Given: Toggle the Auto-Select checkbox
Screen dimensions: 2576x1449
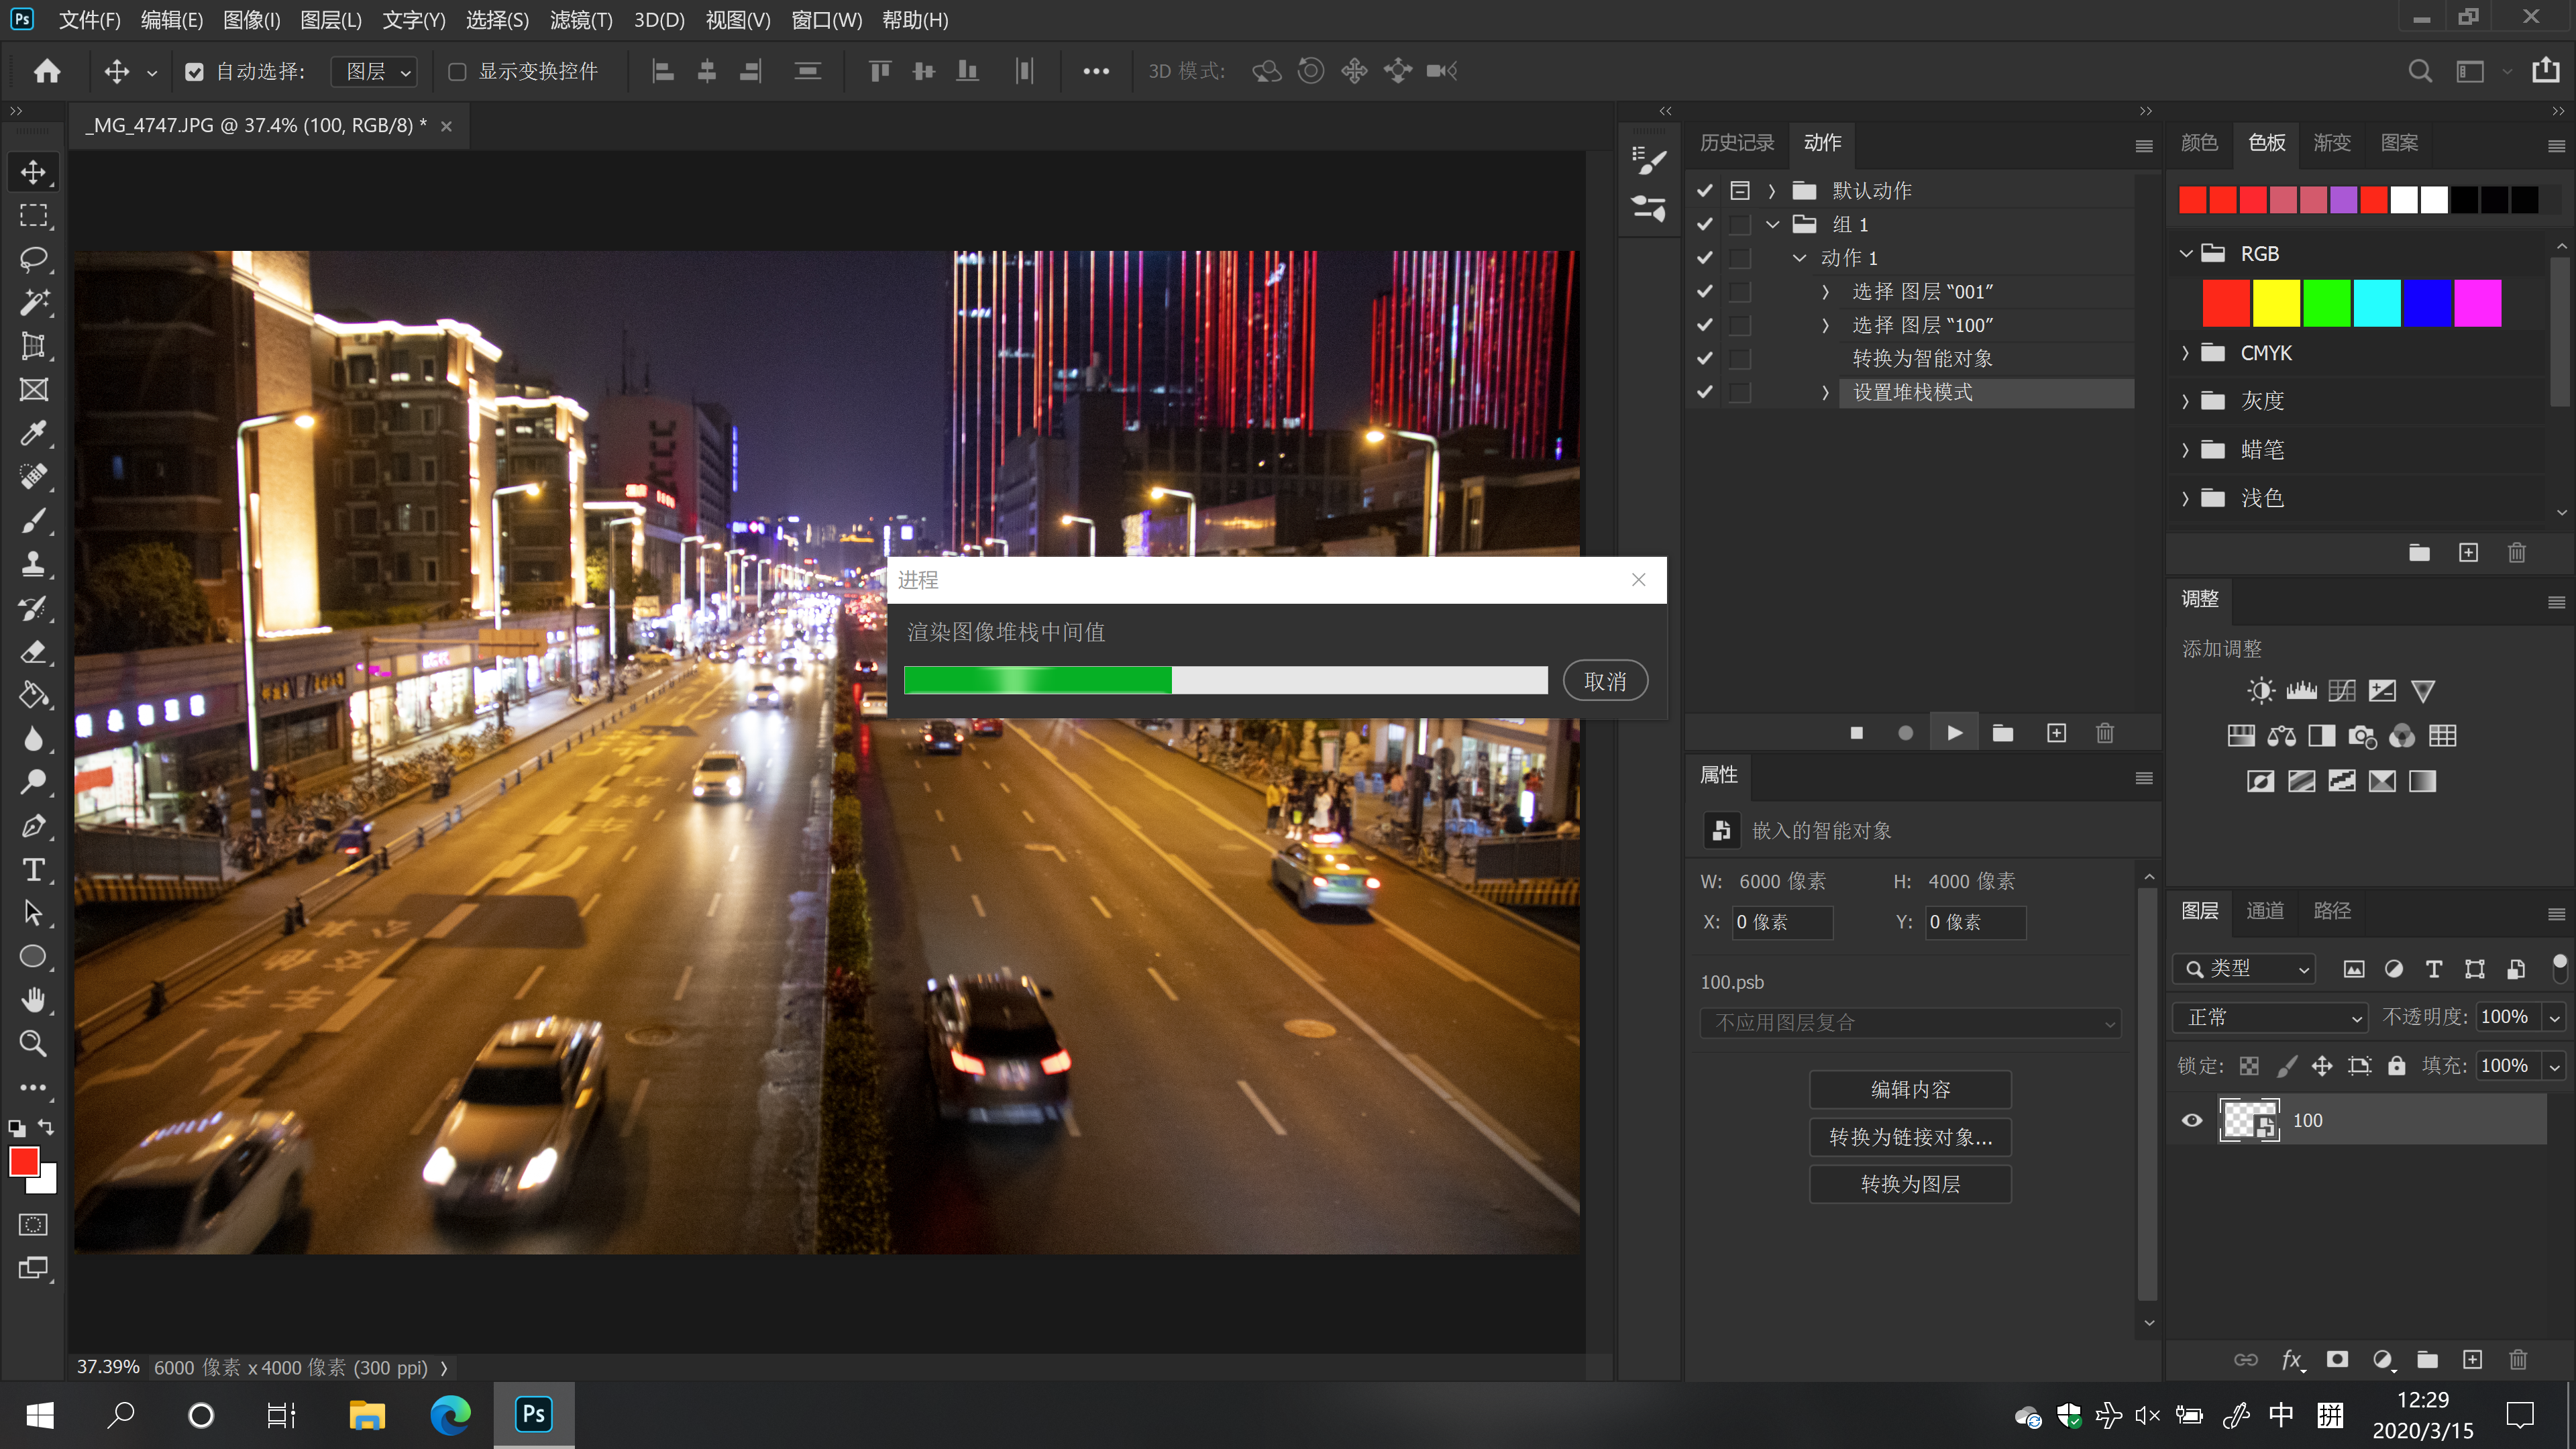Looking at the screenshot, I should click(194, 72).
